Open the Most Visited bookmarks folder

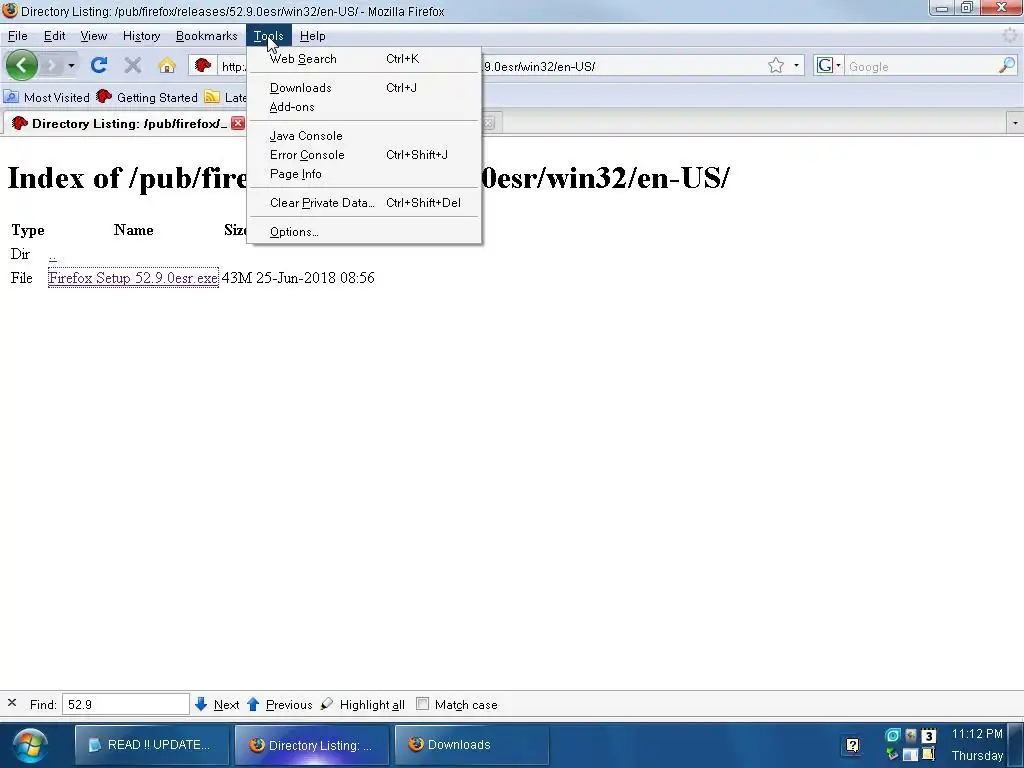(47, 97)
